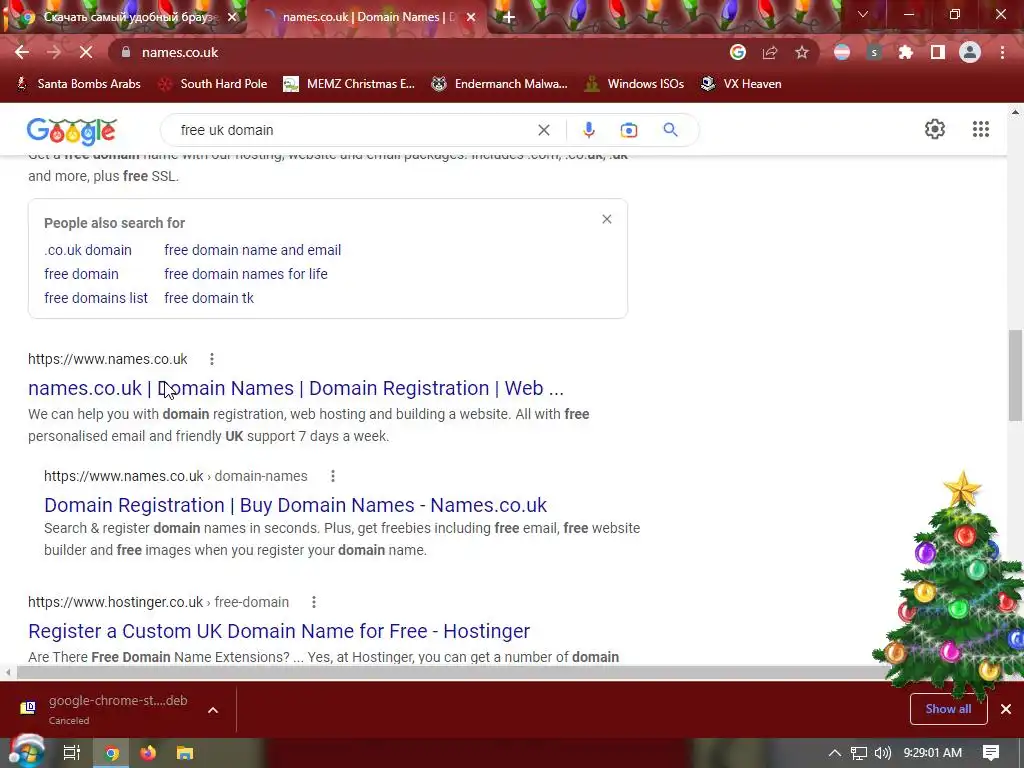
Task: Show hidden system tray icons
Action: click(x=835, y=753)
